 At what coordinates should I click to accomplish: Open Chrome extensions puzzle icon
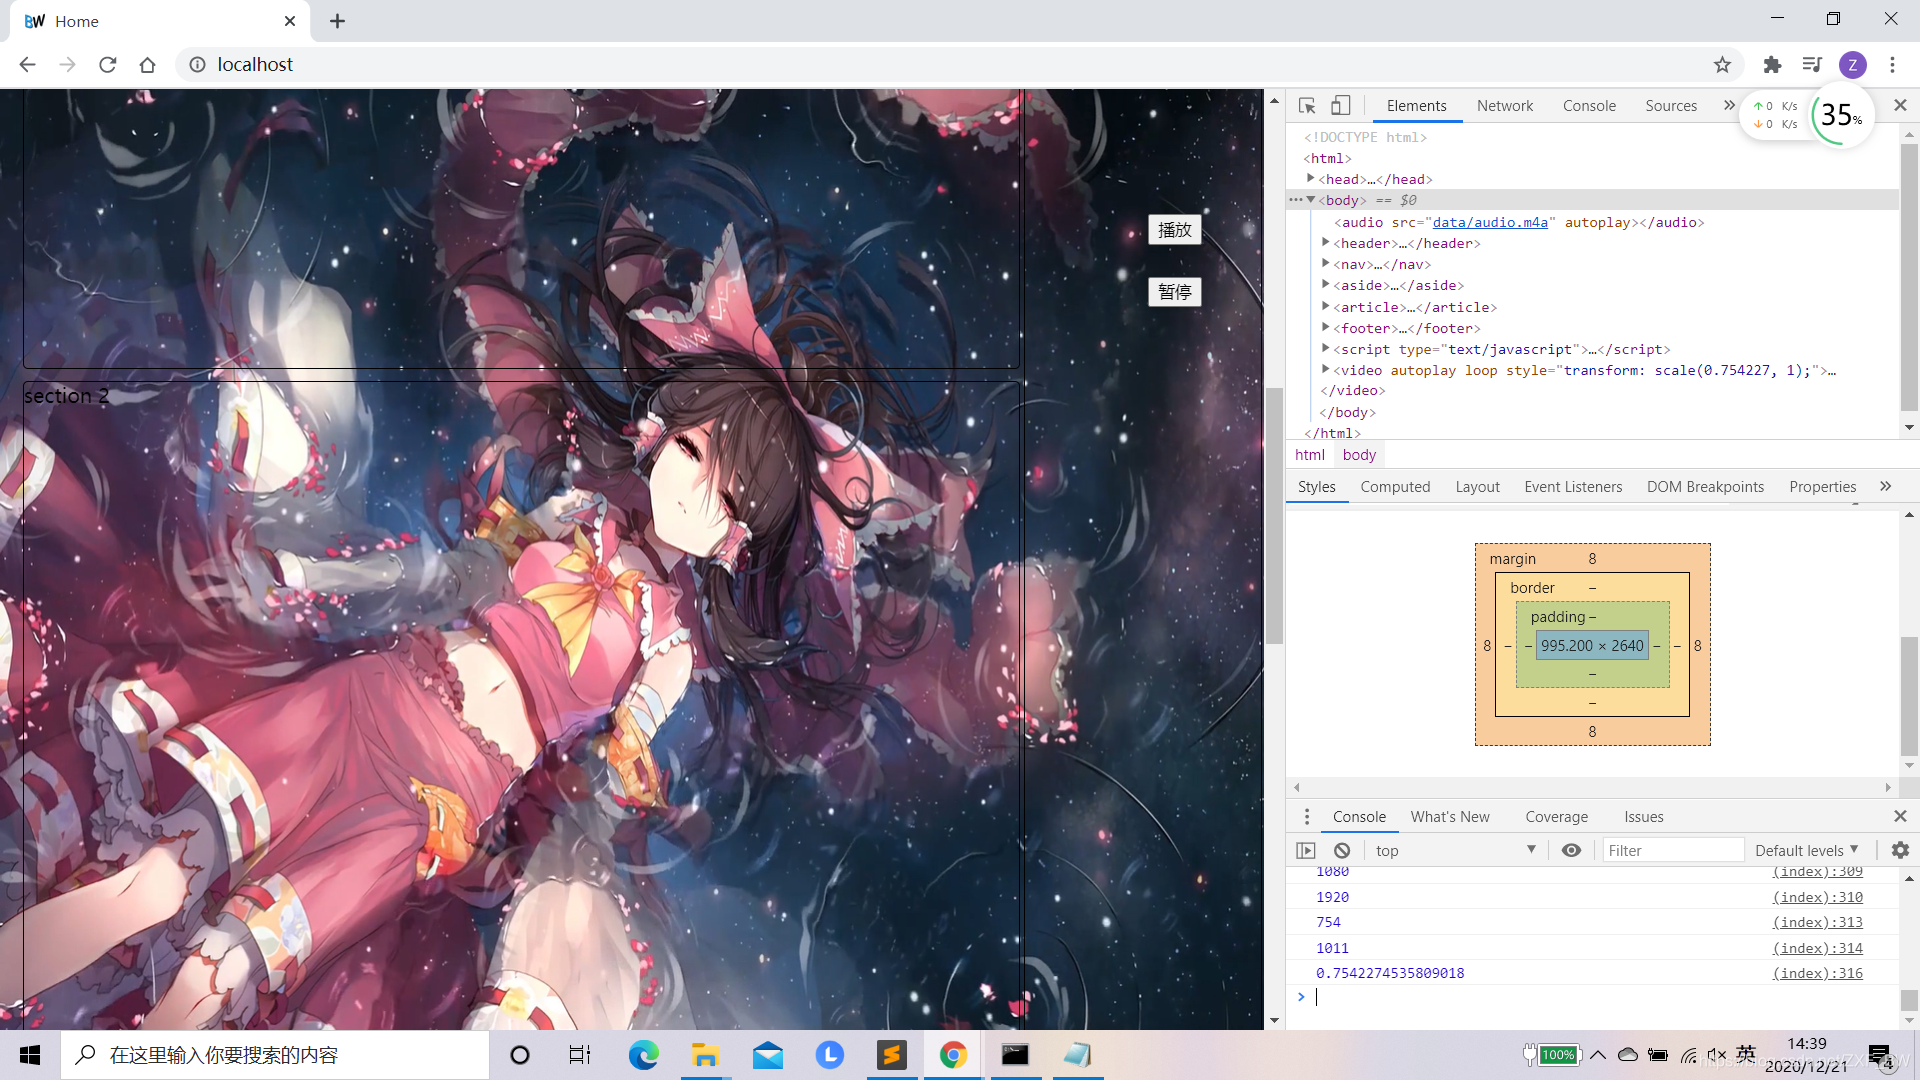click(1772, 65)
